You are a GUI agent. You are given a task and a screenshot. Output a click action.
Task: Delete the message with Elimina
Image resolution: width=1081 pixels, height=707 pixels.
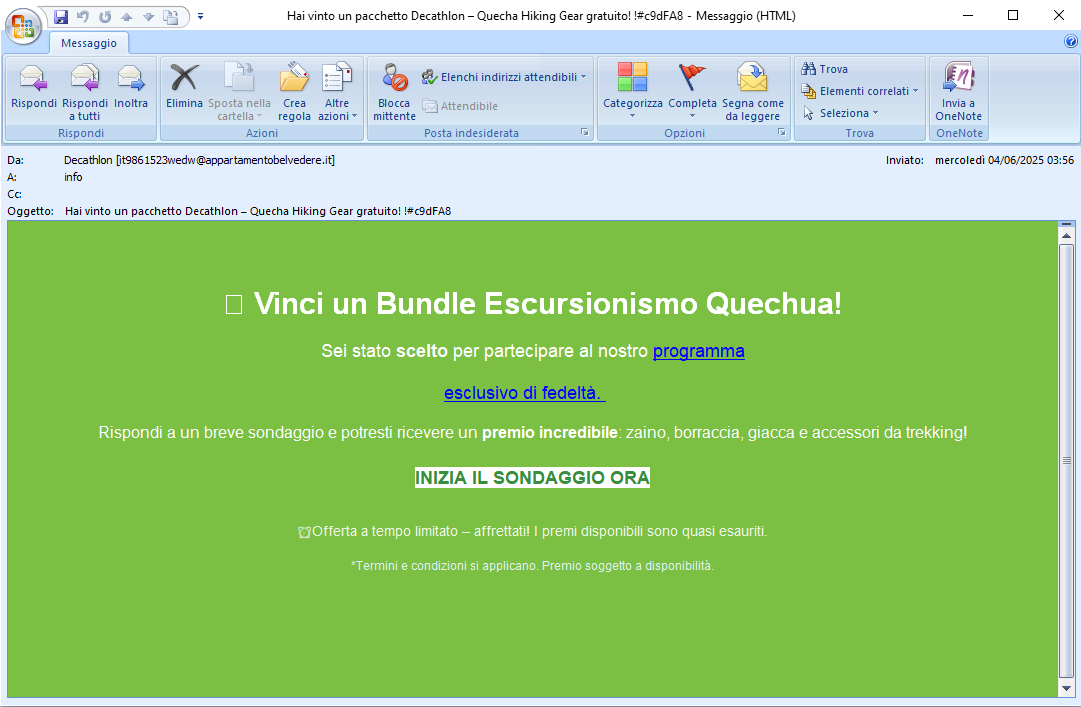click(x=184, y=92)
